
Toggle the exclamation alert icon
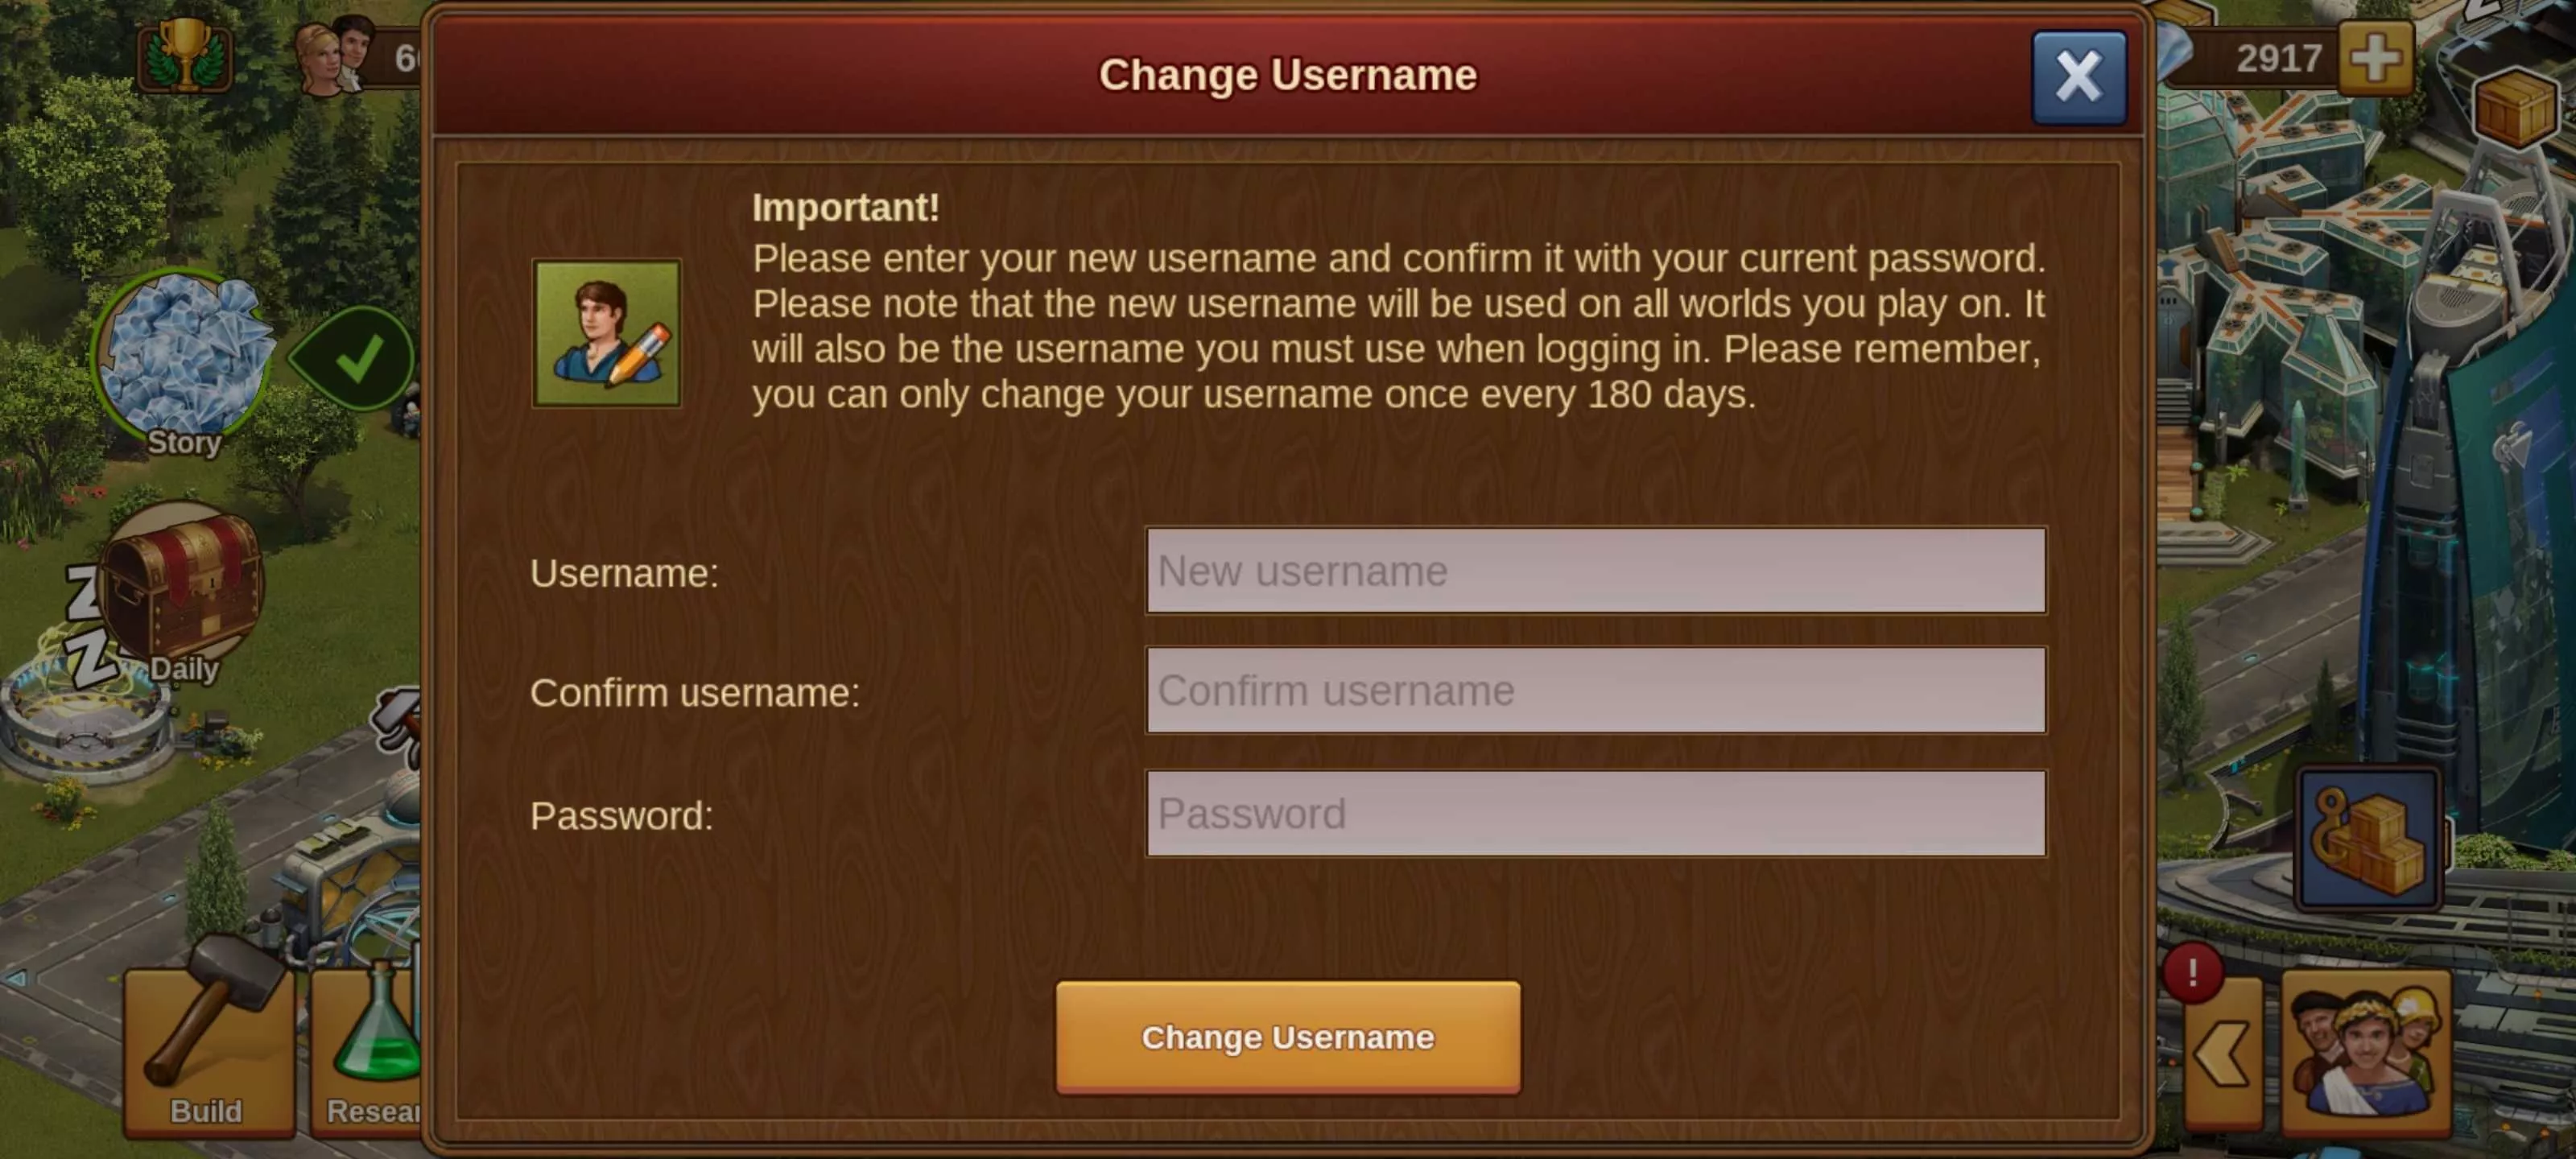[2193, 968]
